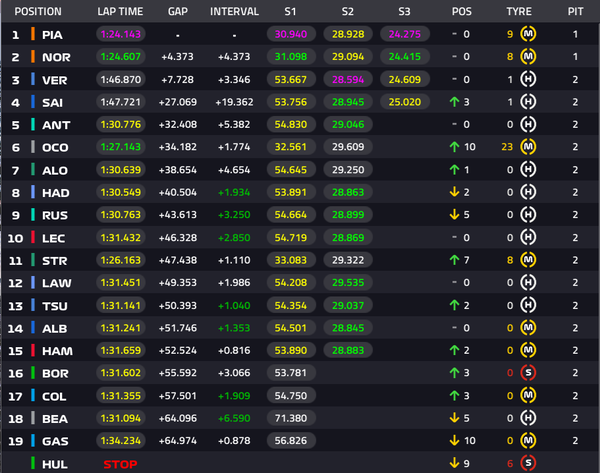600x473 pixels.
Task: Click the LAP TIME column header
Action: tap(120, 11)
